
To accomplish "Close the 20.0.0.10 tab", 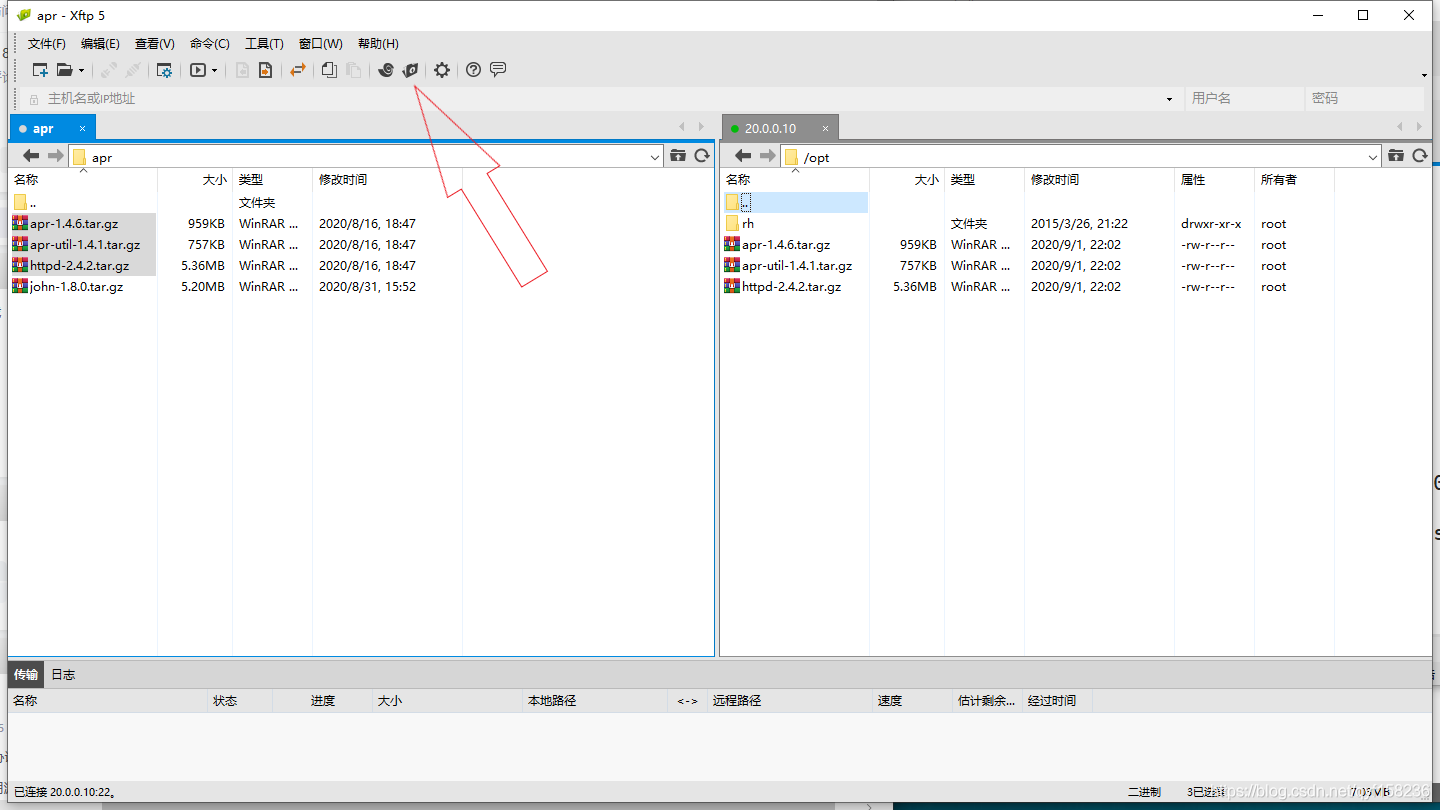I will (x=826, y=128).
